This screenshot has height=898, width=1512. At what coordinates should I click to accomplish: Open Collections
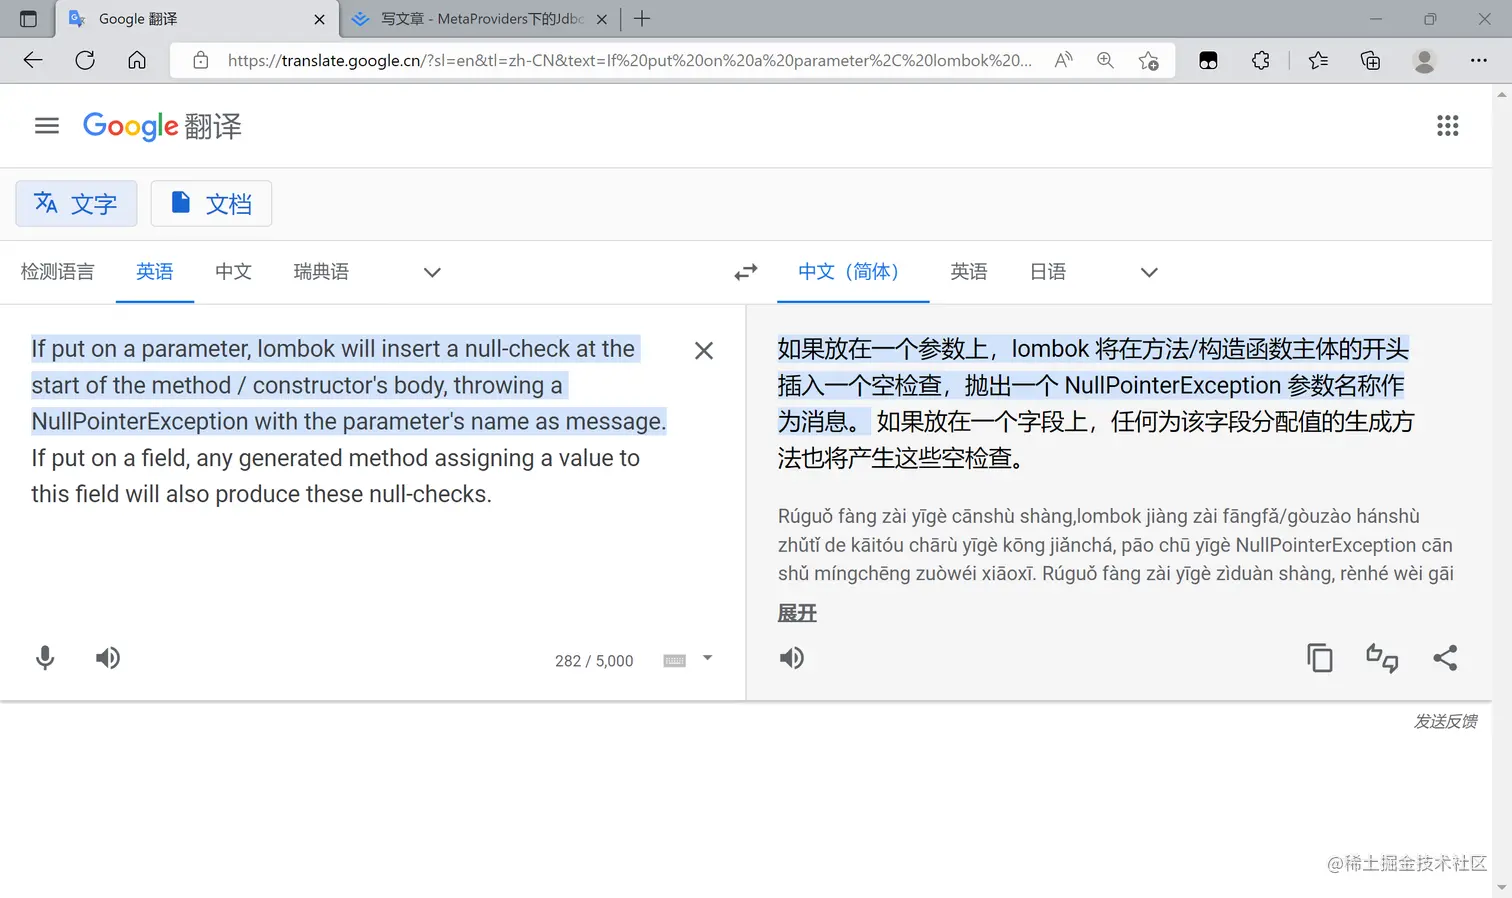[x=1371, y=60]
